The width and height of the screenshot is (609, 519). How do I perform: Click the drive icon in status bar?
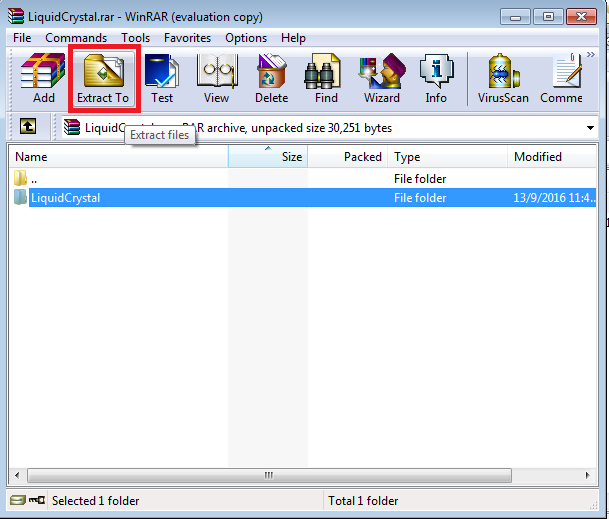(x=17, y=500)
